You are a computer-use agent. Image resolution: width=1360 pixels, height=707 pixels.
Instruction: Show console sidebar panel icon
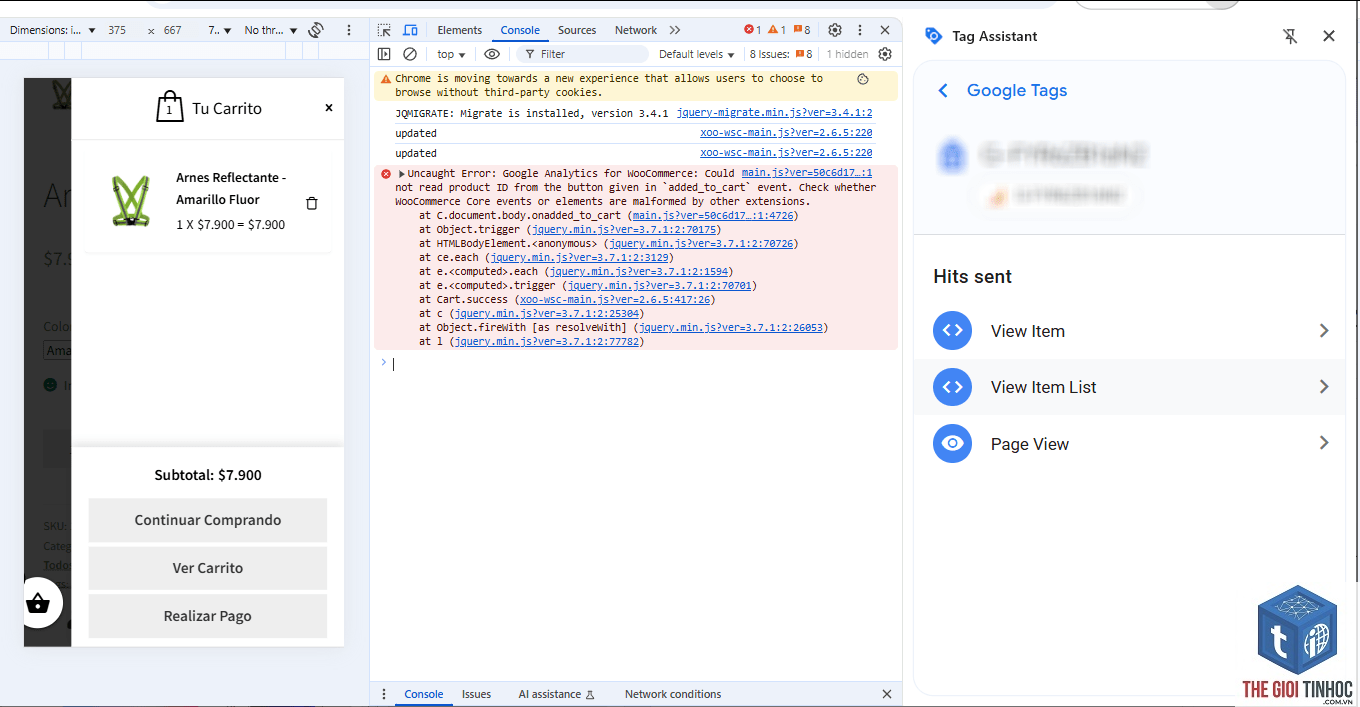point(384,54)
